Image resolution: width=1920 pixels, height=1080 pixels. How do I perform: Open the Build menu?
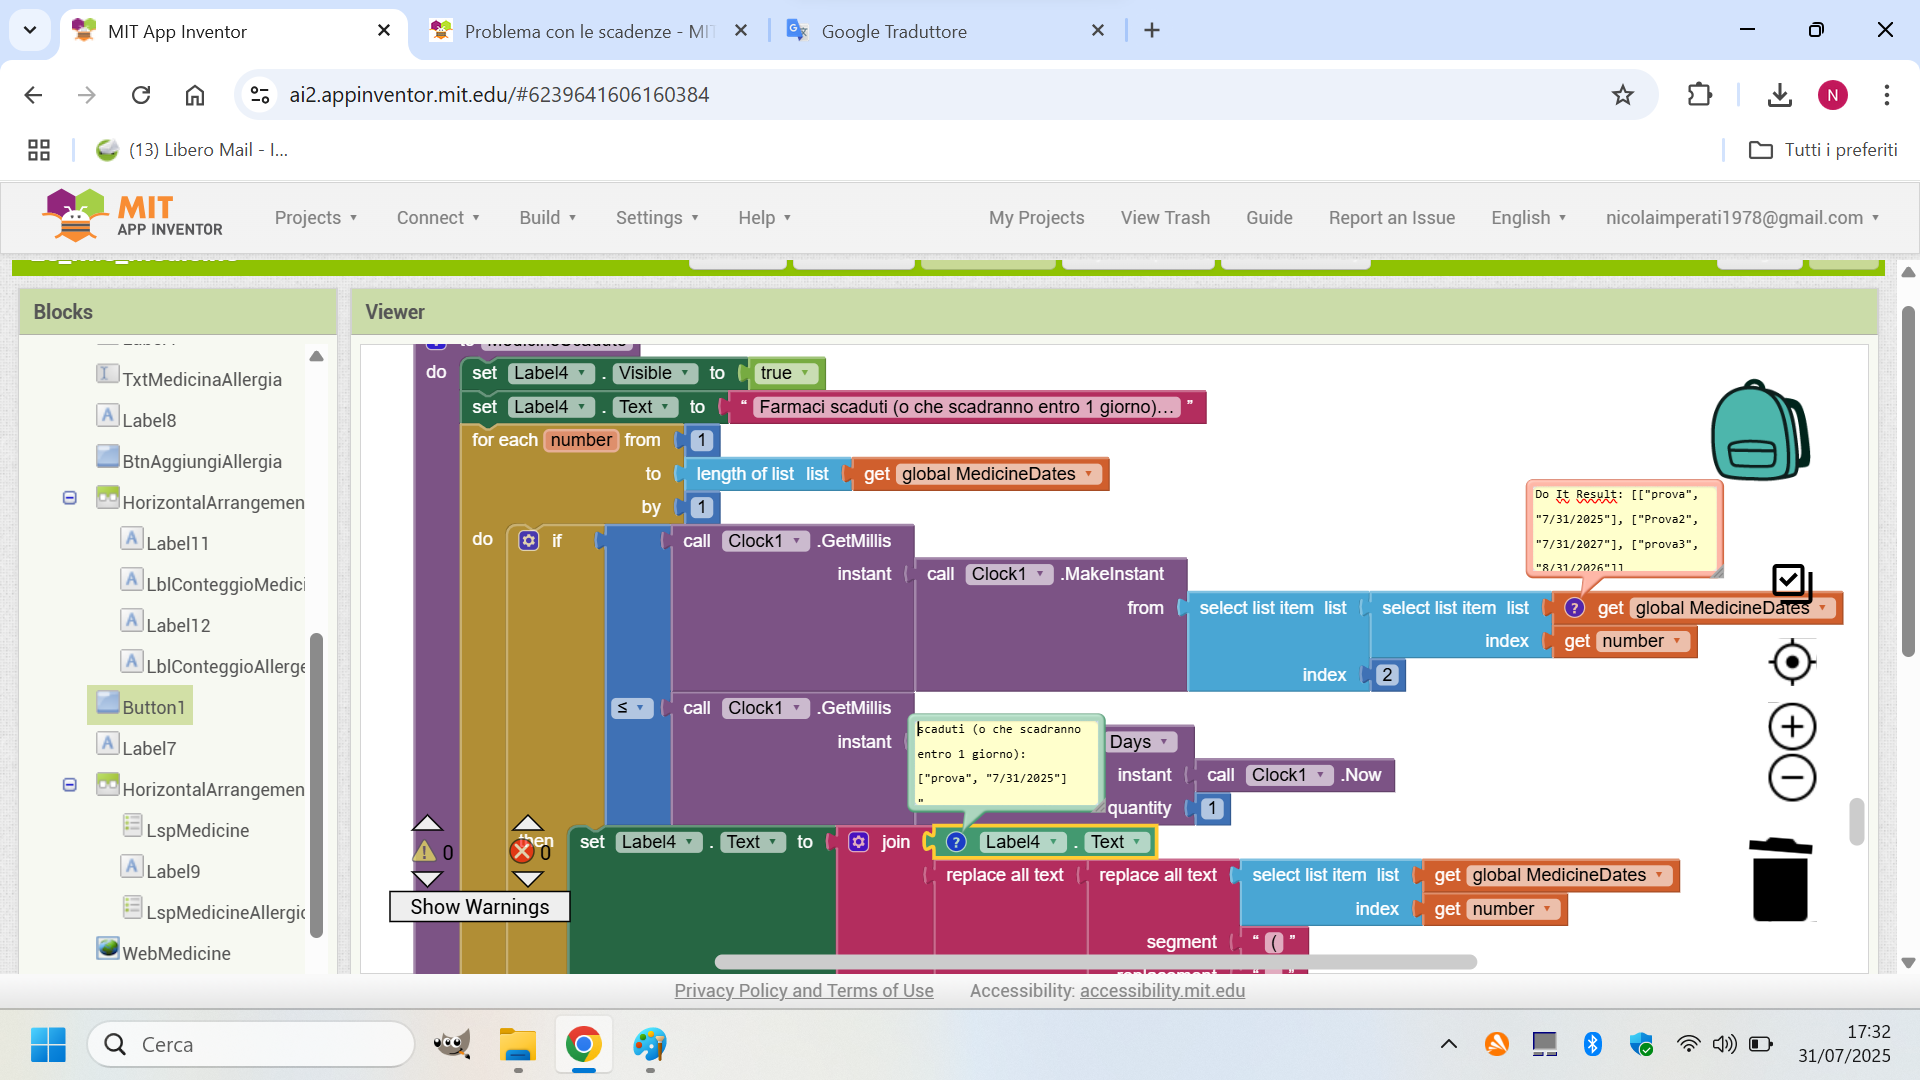point(547,218)
